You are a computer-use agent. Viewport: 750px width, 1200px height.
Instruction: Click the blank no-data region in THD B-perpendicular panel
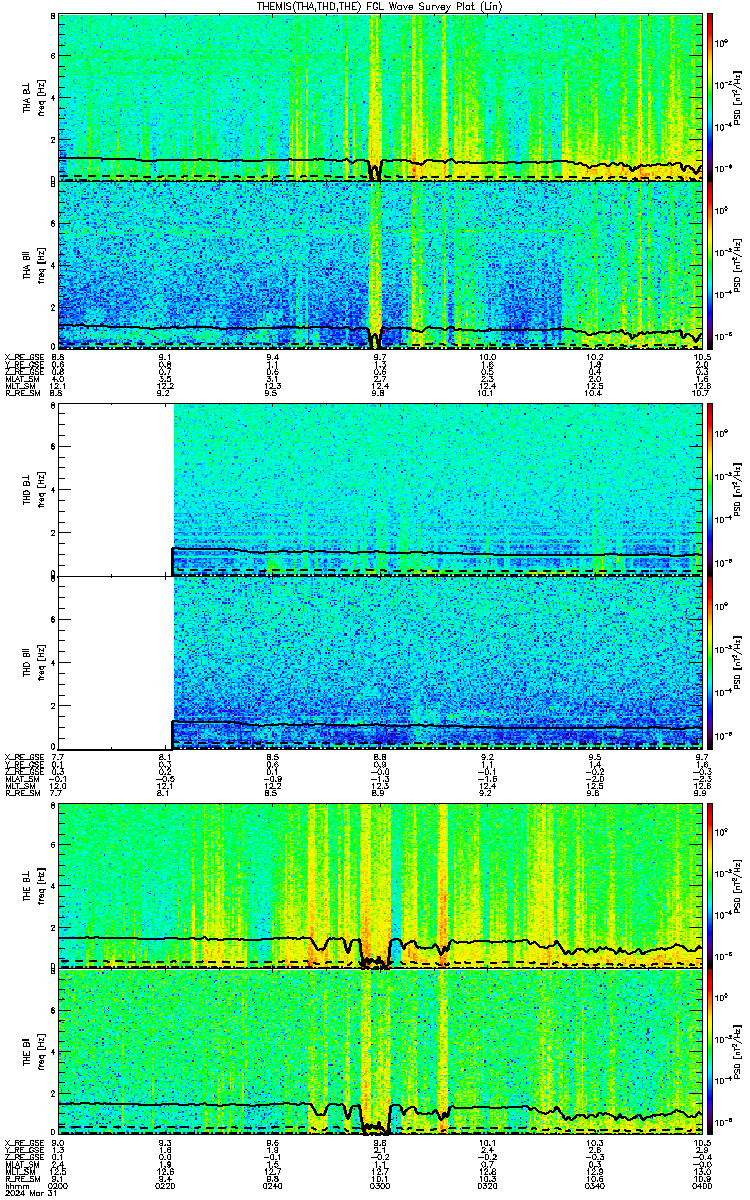tap(116, 490)
